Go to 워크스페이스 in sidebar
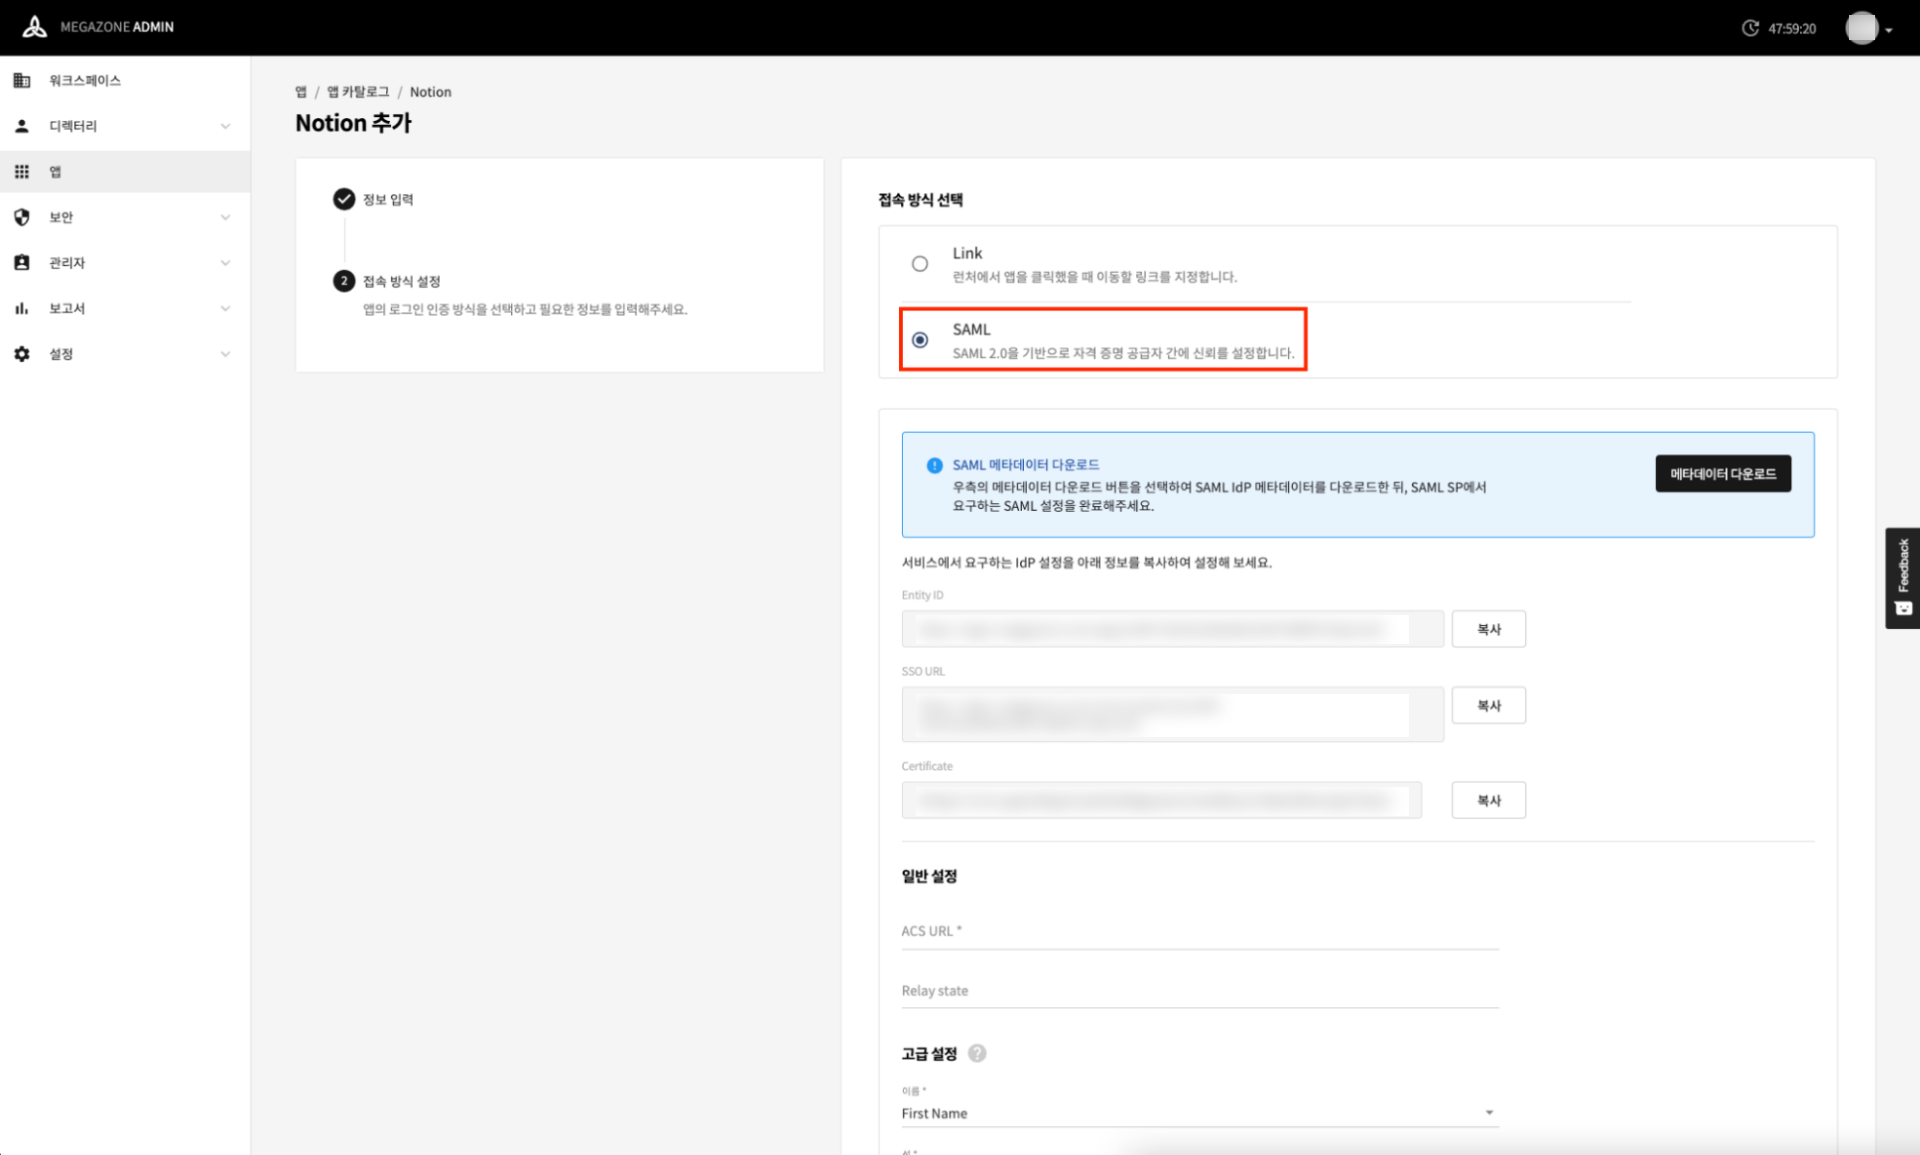 [x=125, y=80]
